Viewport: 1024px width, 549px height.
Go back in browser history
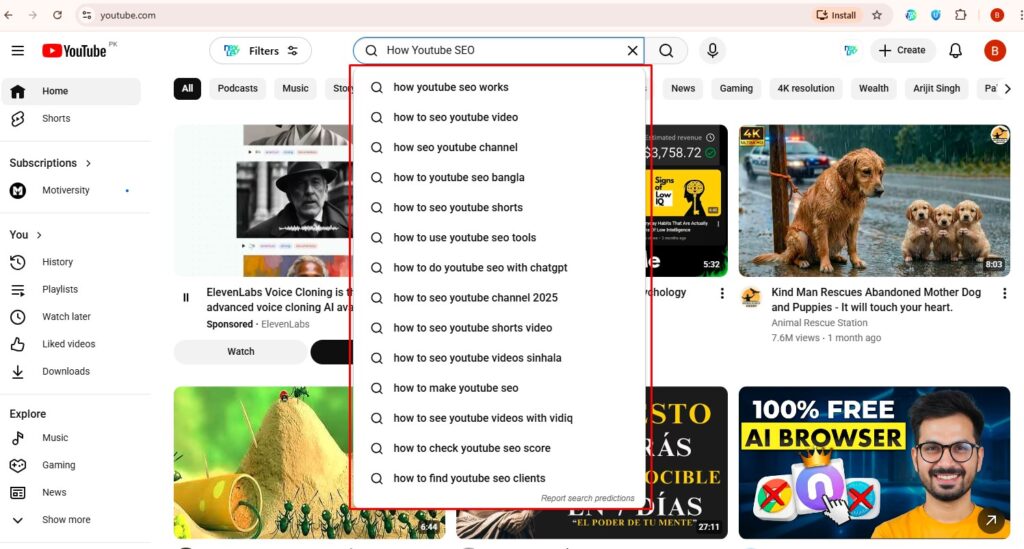click(x=8, y=15)
